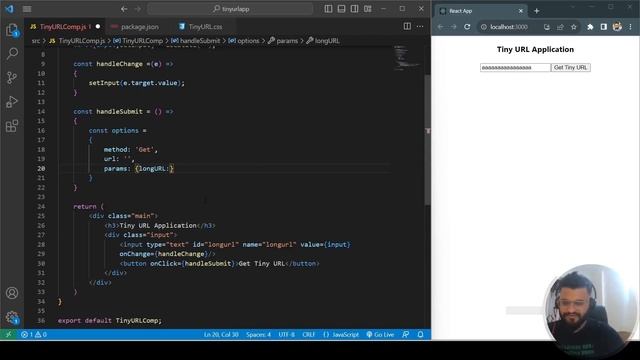This screenshot has height=360, width=640.
Task: Click the src breadcrumb
Action: 36,41
